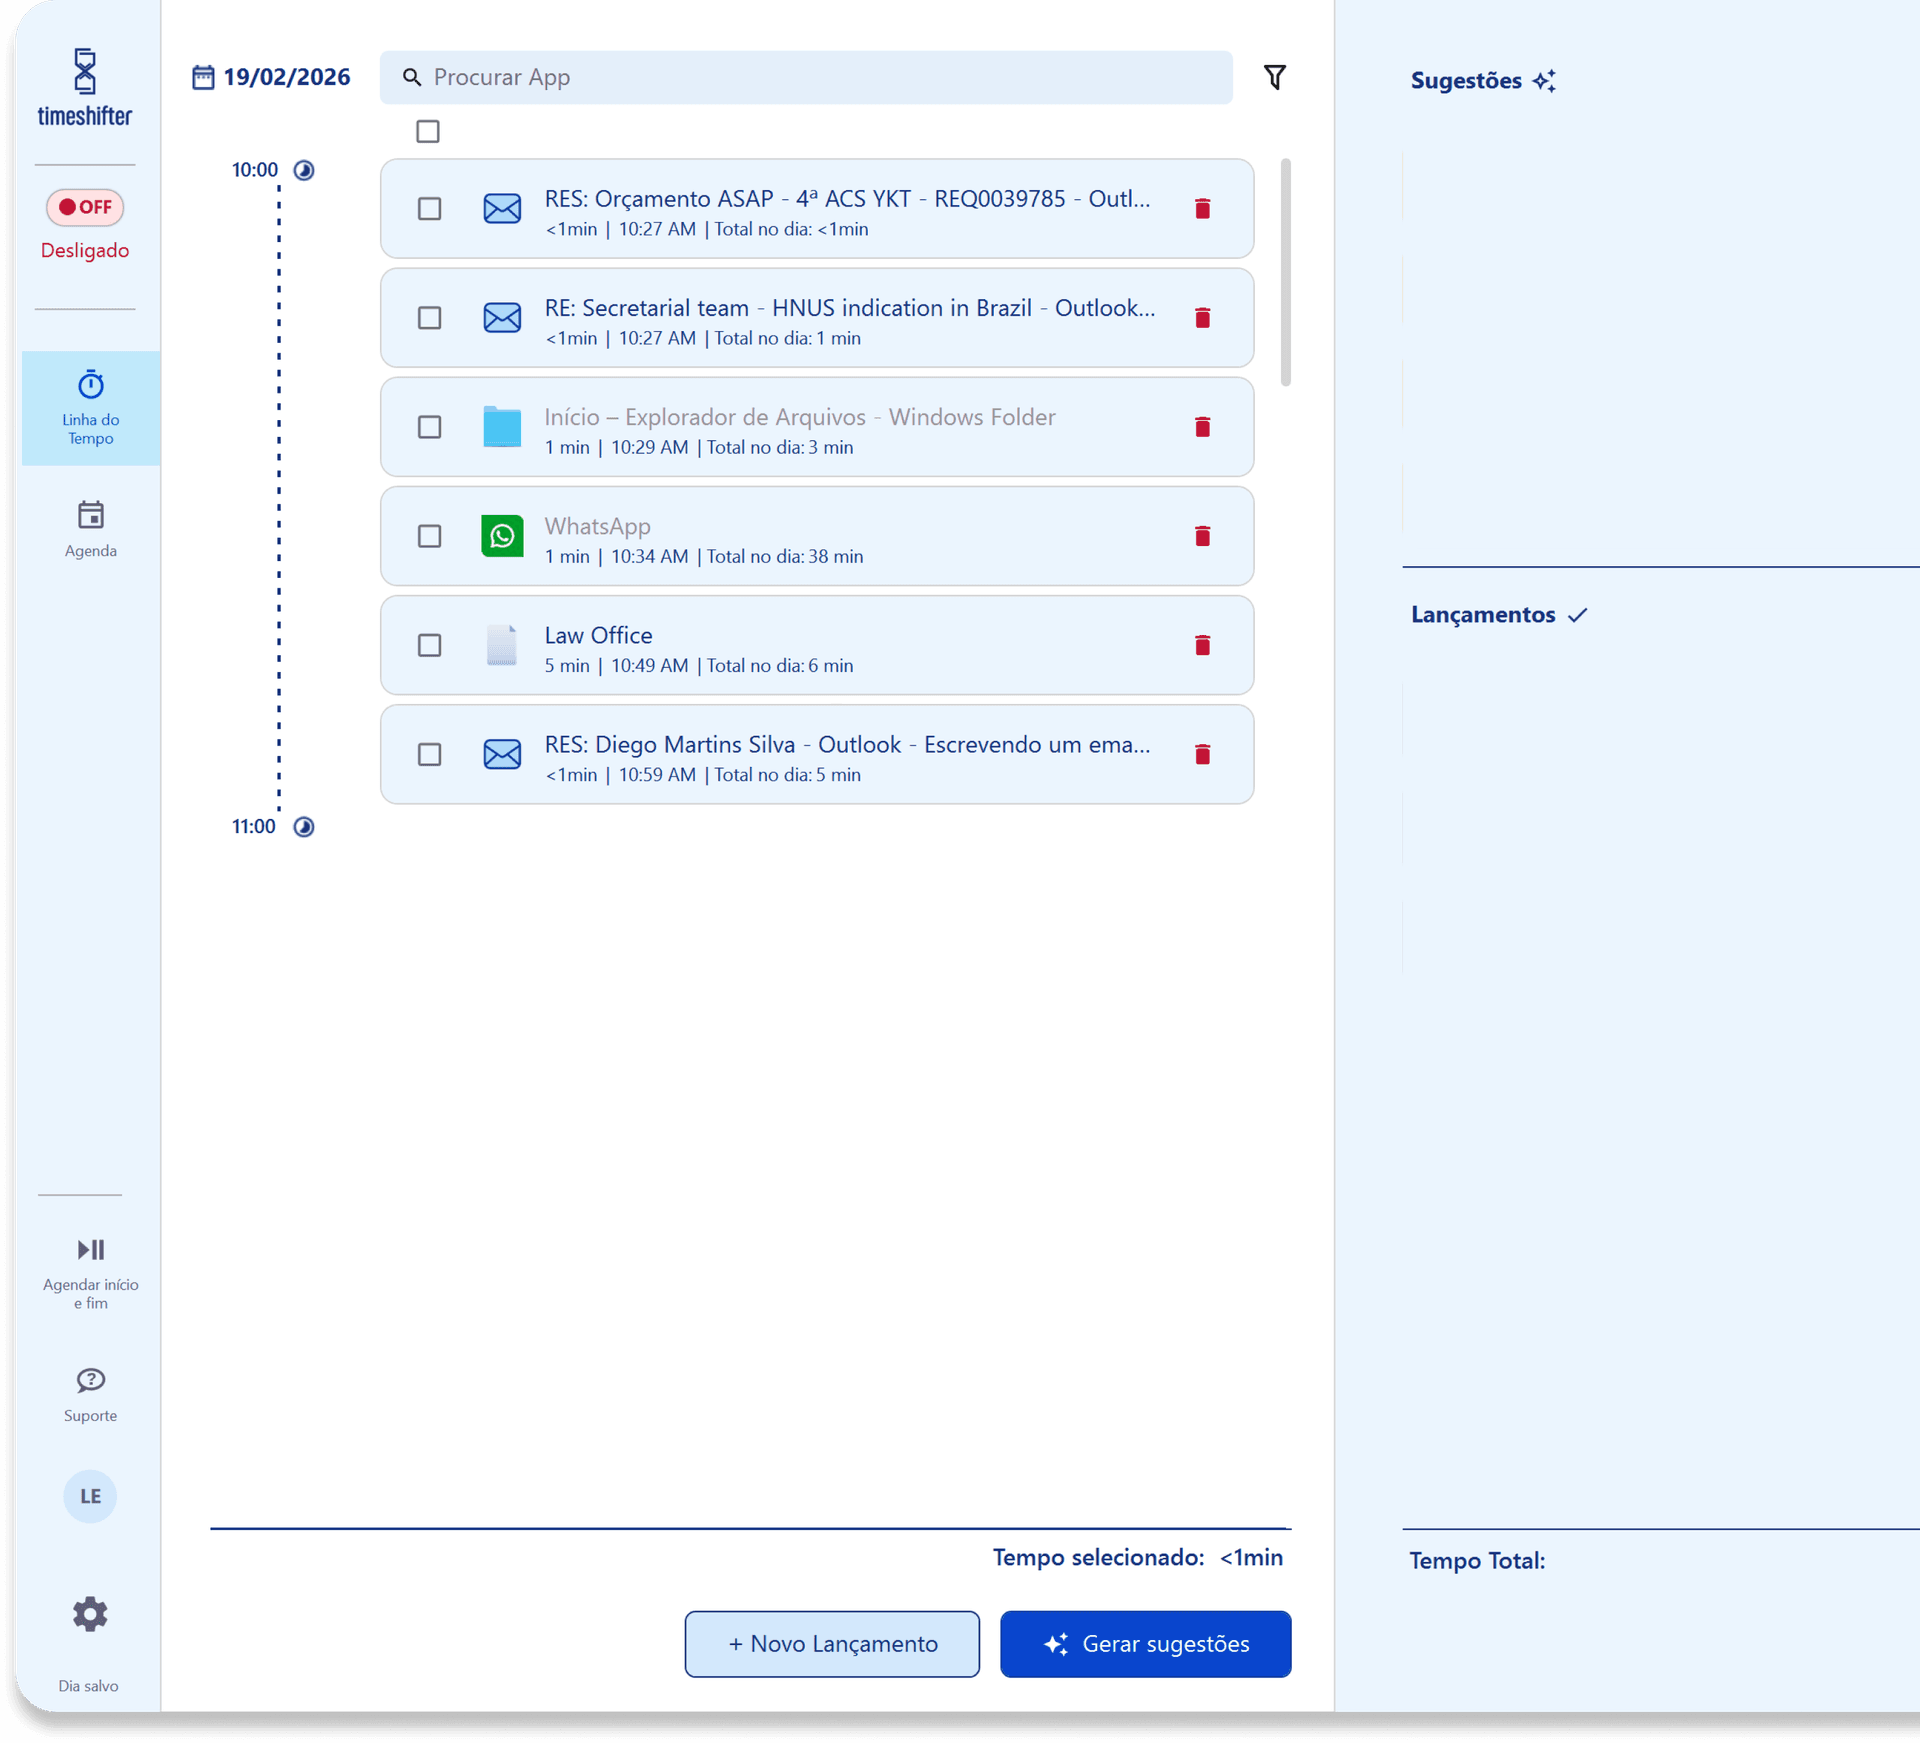
Task: Open the LE user avatar
Action: (x=90, y=1496)
